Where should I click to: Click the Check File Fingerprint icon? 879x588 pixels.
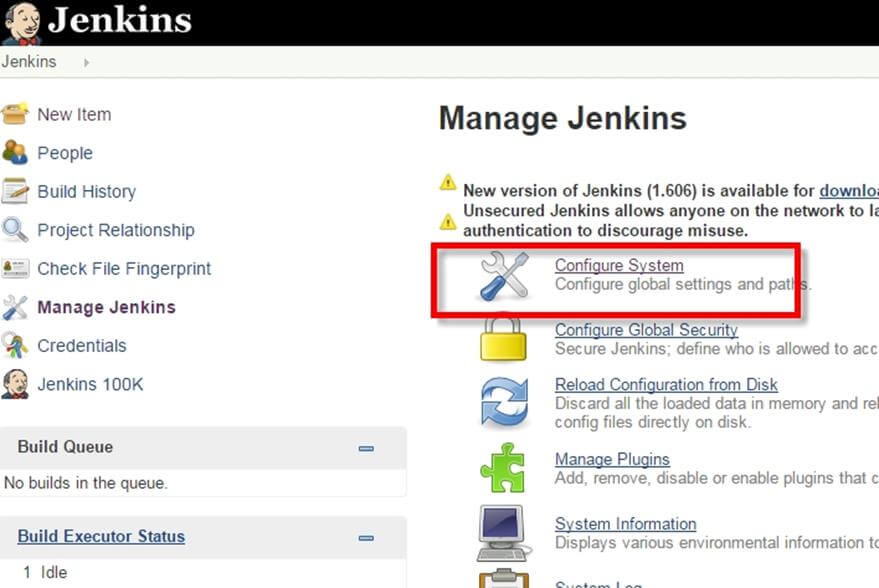15,268
